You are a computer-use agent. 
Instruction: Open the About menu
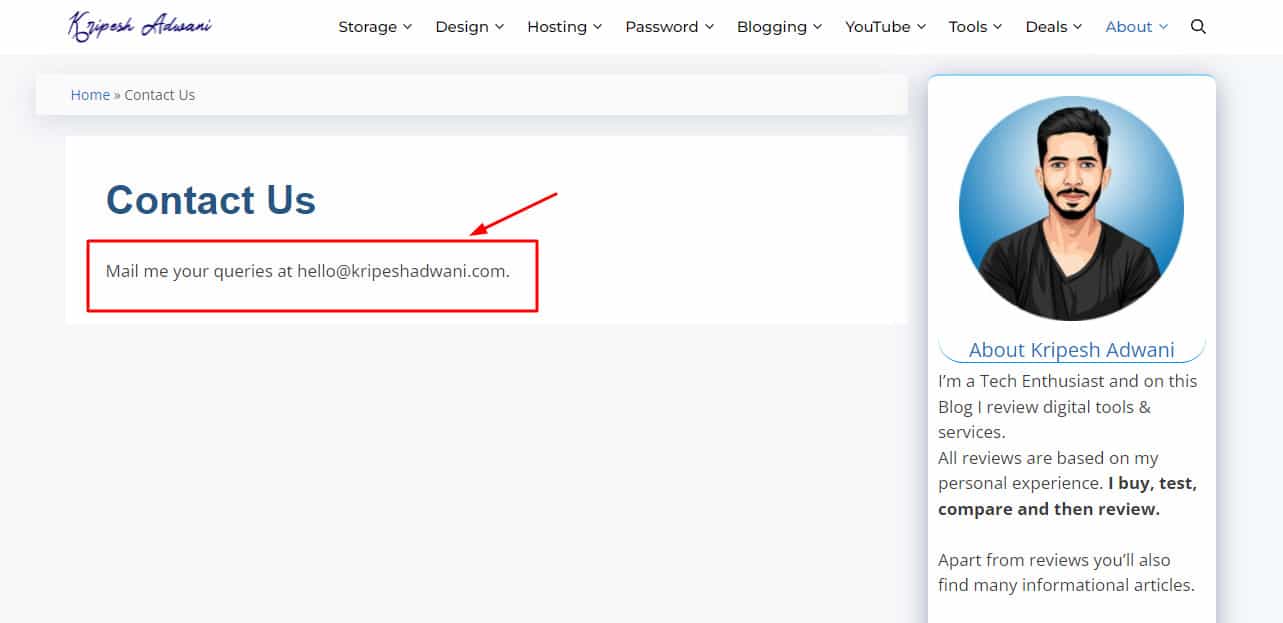[1137, 27]
